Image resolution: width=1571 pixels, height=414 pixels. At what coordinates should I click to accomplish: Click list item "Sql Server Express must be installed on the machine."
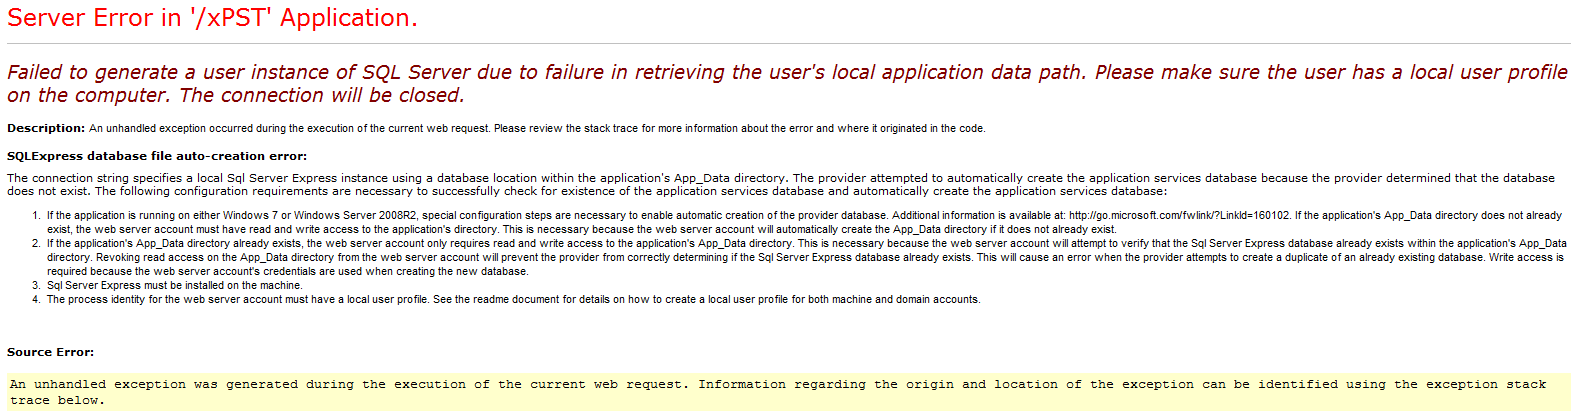[174, 285]
